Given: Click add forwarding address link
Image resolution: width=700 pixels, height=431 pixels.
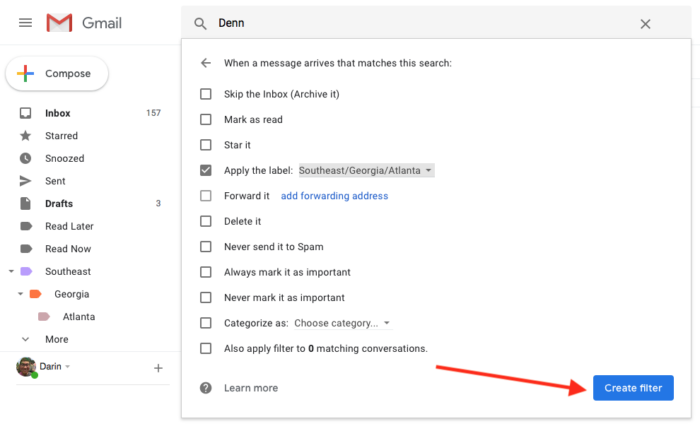Looking at the screenshot, I should (334, 196).
